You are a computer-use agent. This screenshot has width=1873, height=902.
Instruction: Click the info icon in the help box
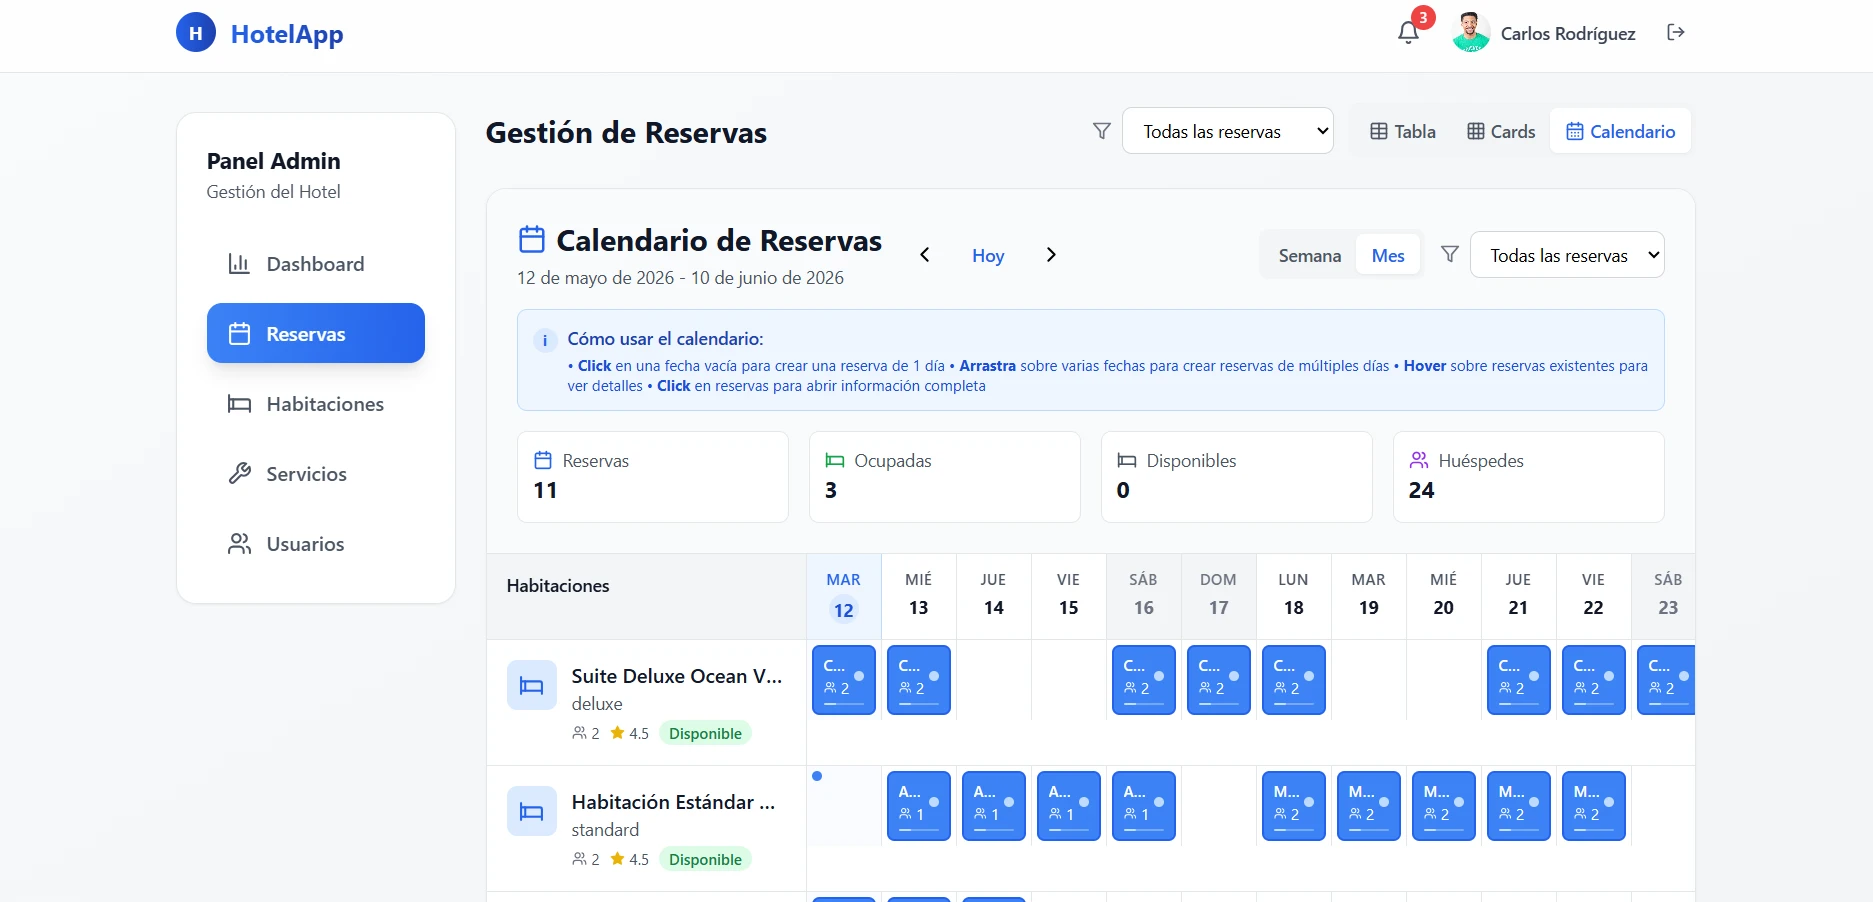pos(545,340)
